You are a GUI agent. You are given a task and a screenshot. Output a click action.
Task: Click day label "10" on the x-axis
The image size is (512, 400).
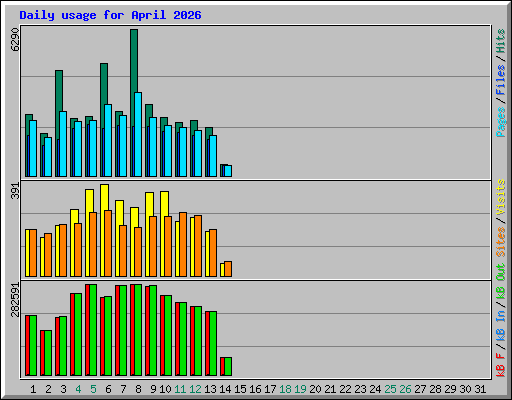[x=165, y=389]
